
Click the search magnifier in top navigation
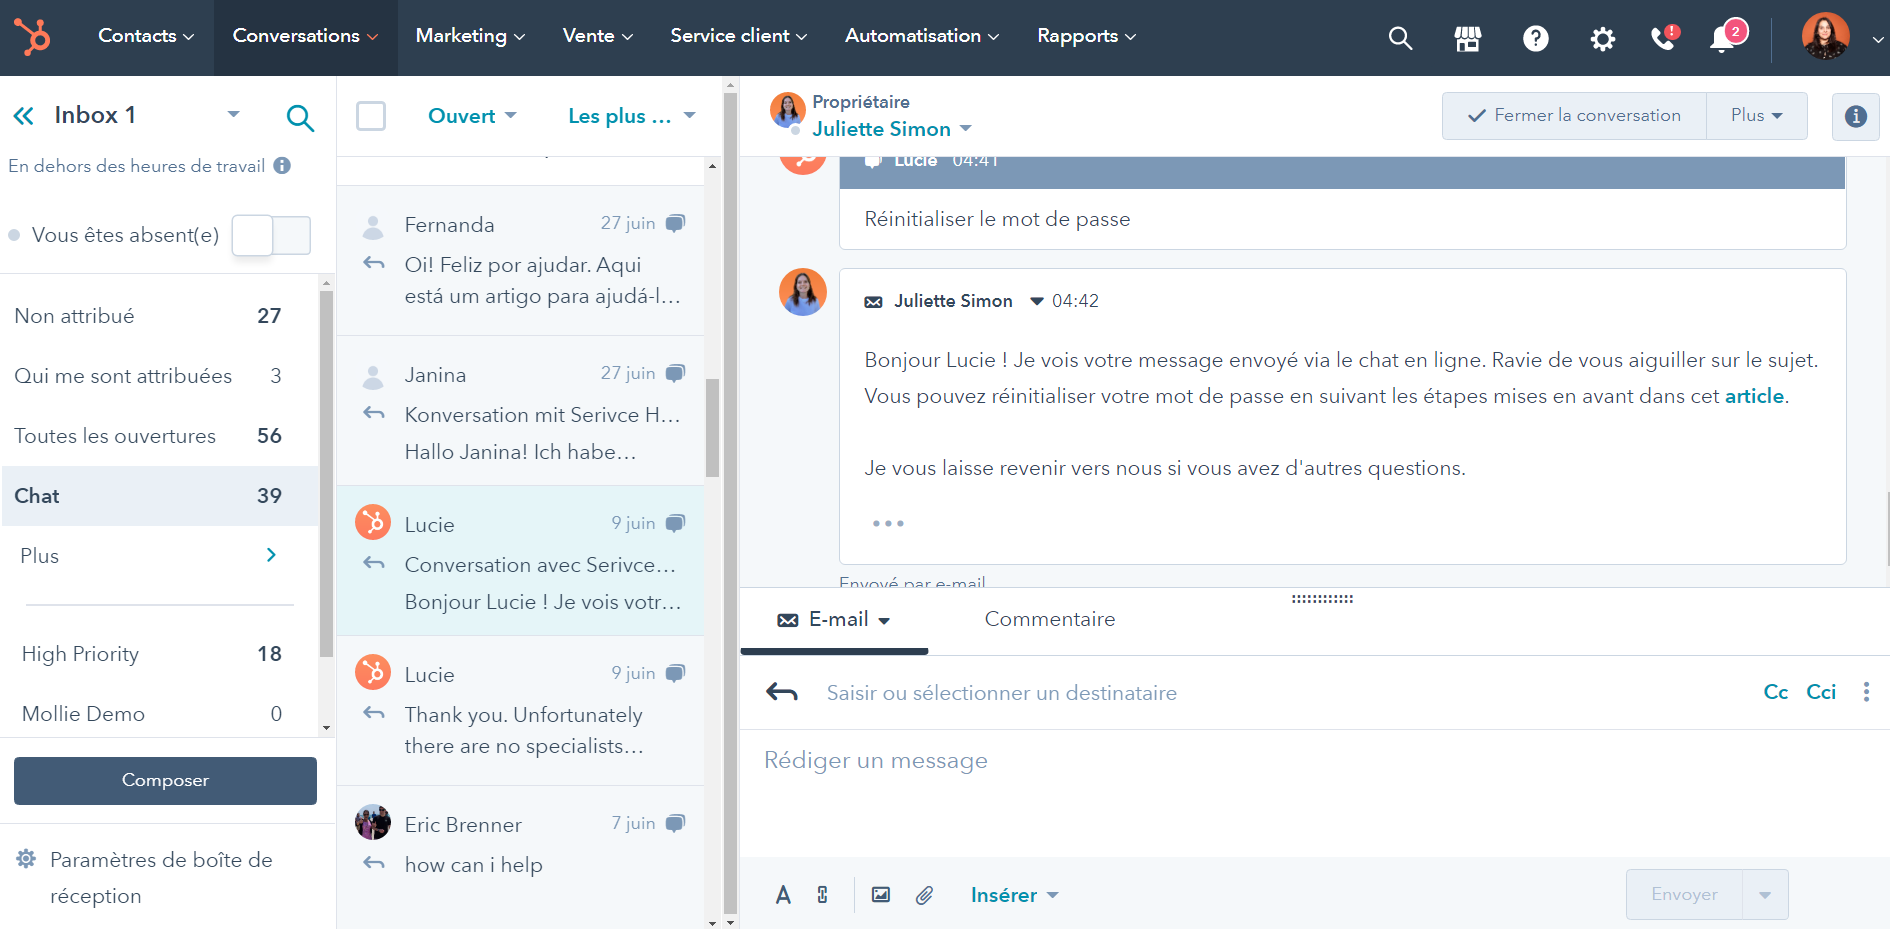1400,38
